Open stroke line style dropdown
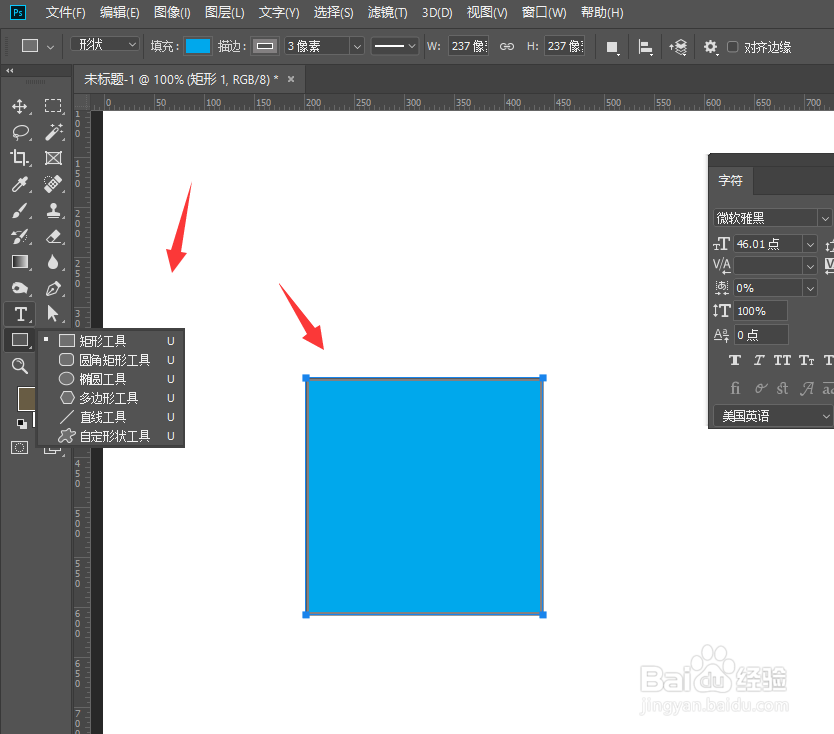Screen dimensions: 834x734 pos(395,46)
